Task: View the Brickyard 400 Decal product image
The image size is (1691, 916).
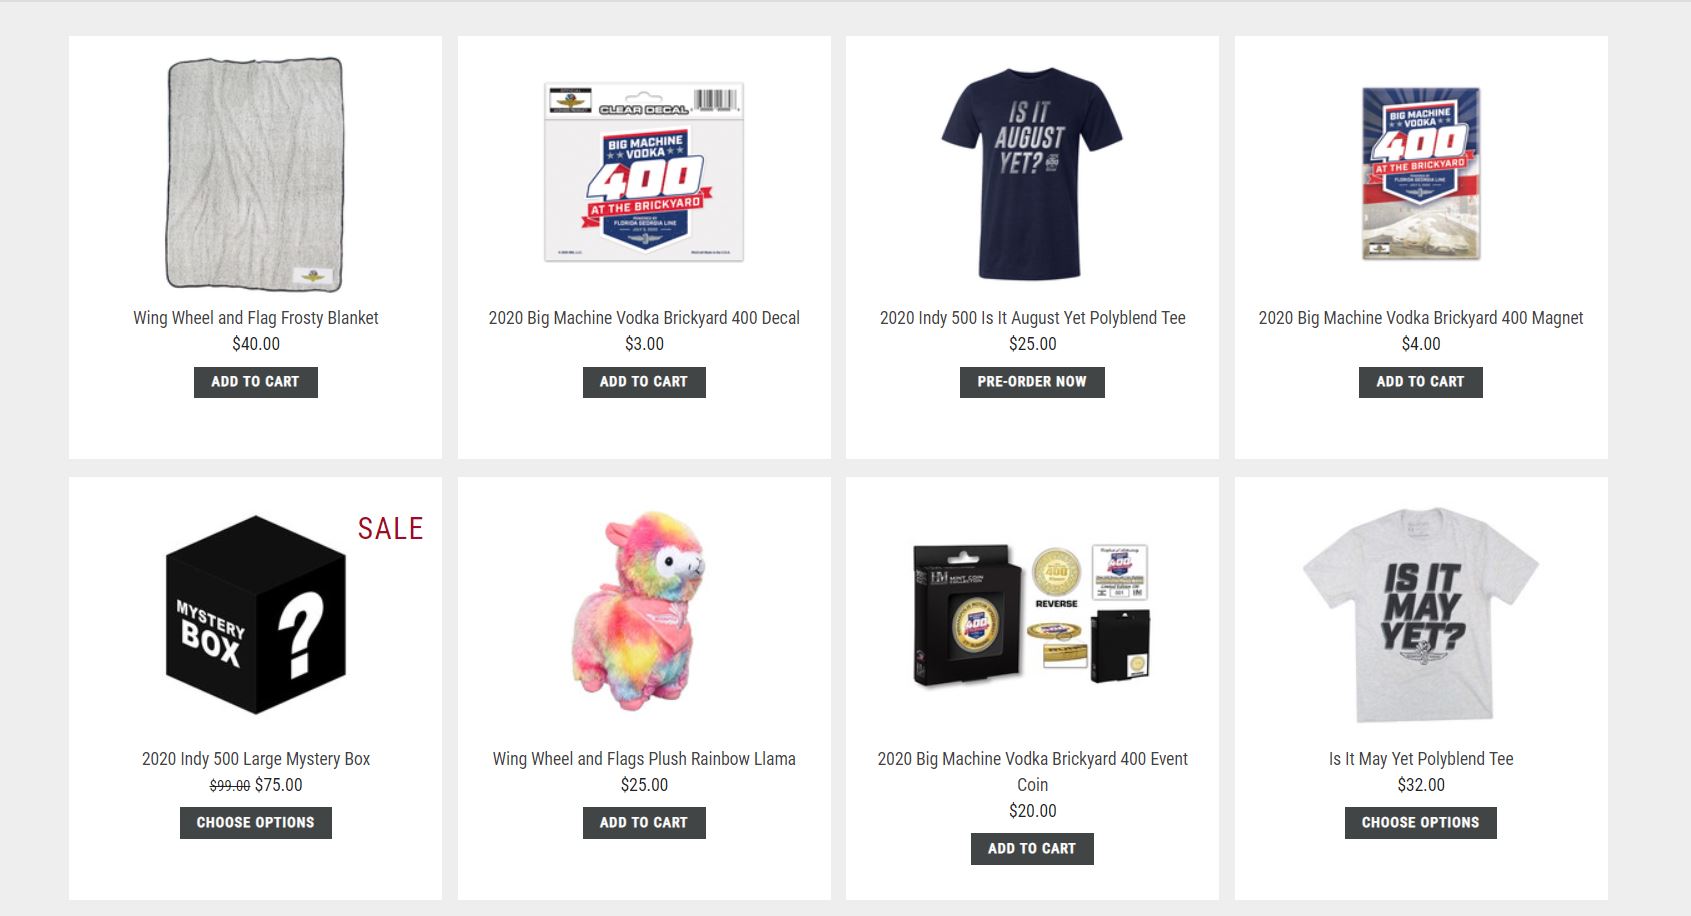Action: (x=644, y=172)
